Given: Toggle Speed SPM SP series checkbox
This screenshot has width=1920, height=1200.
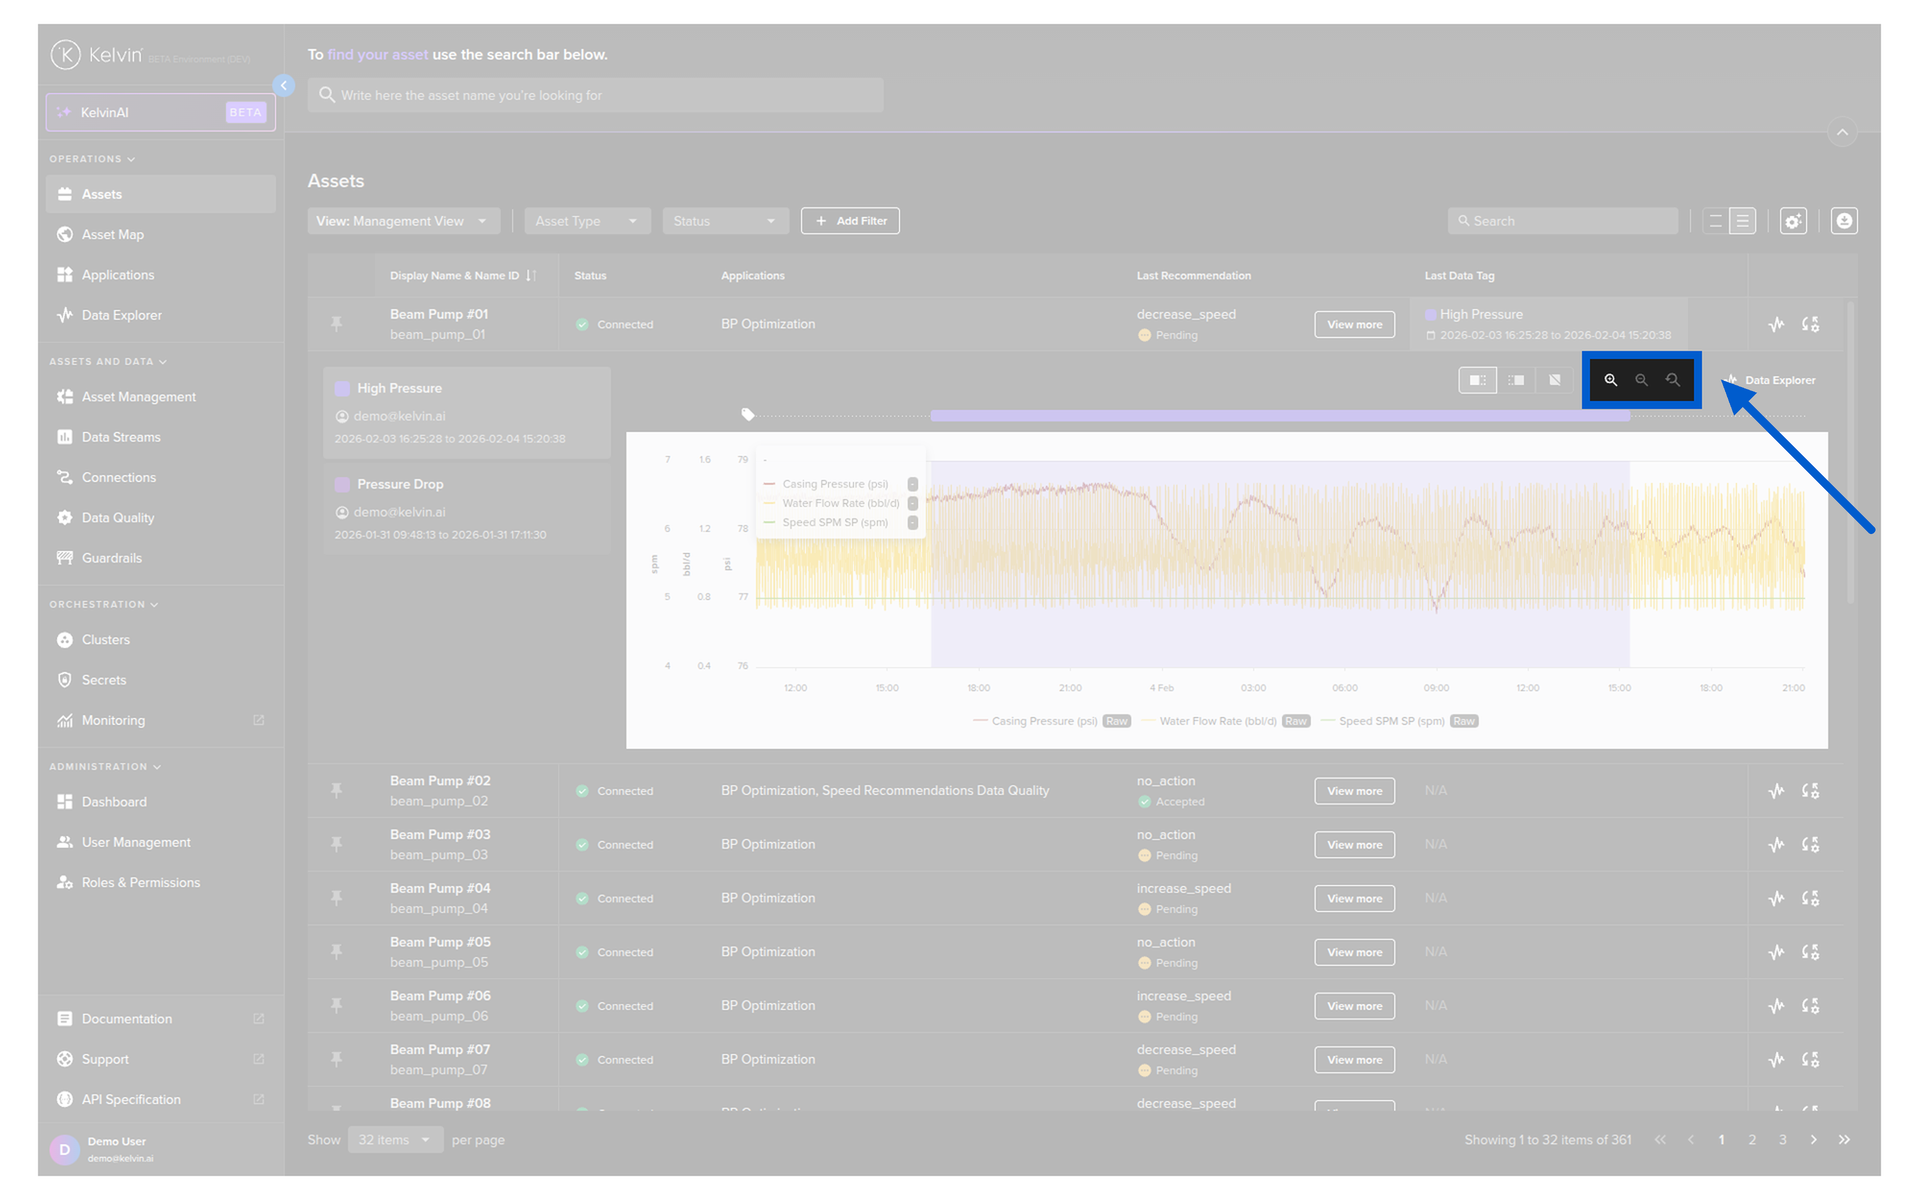Looking at the screenshot, I should (x=912, y=523).
